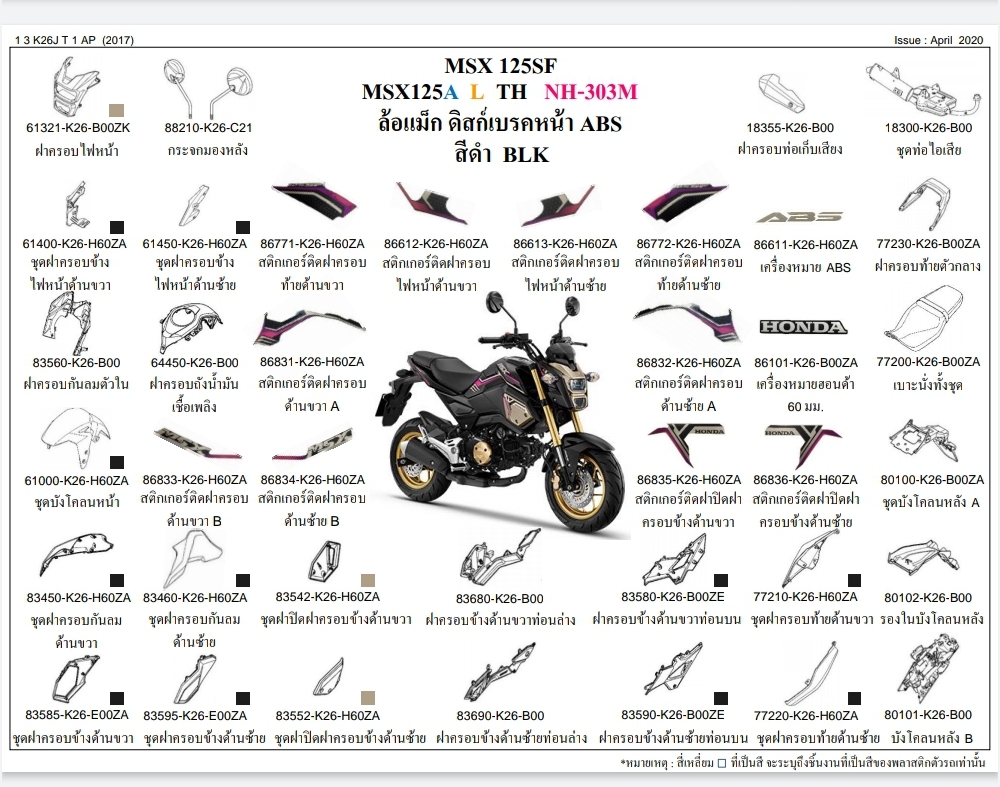Click the sticker image above 86612-K26-H60ZA

point(430,204)
